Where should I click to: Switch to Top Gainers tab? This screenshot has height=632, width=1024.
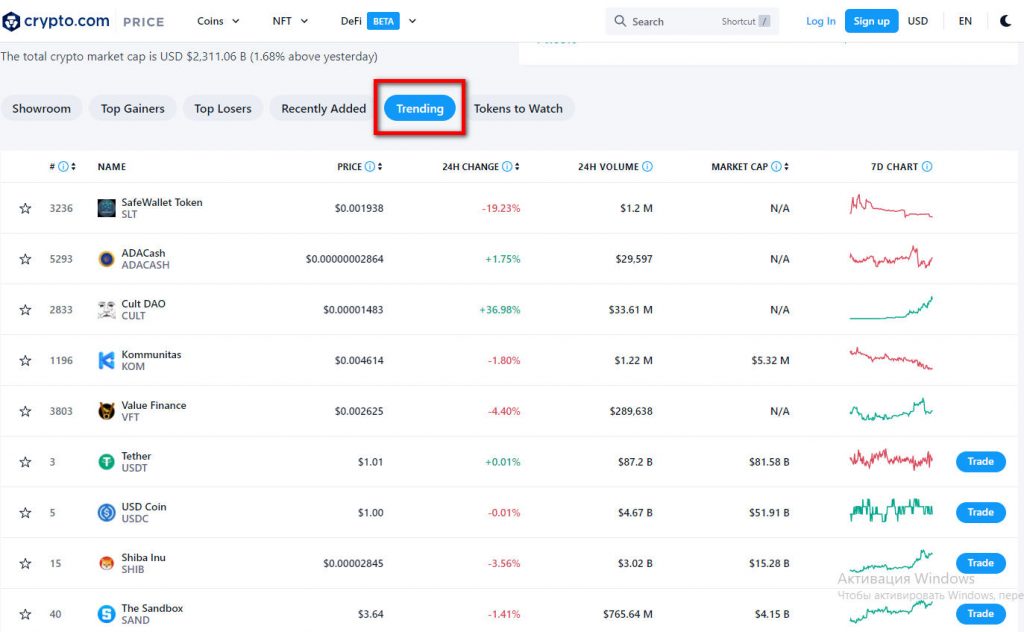tap(133, 108)
